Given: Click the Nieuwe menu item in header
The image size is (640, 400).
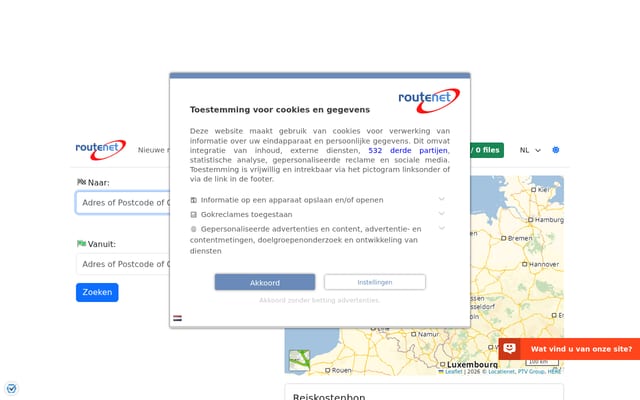Looking at the screenshot, I should tap(153, 150).
